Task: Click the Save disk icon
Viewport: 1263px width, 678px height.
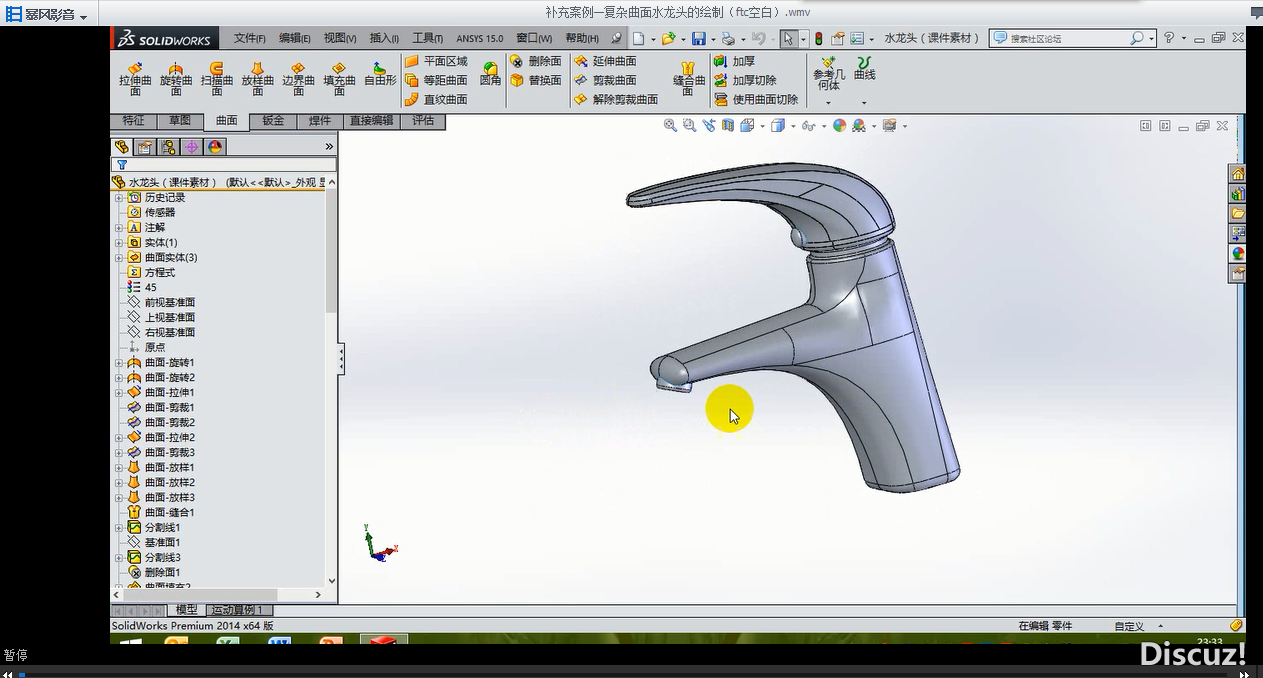Action: coord(698,39)
